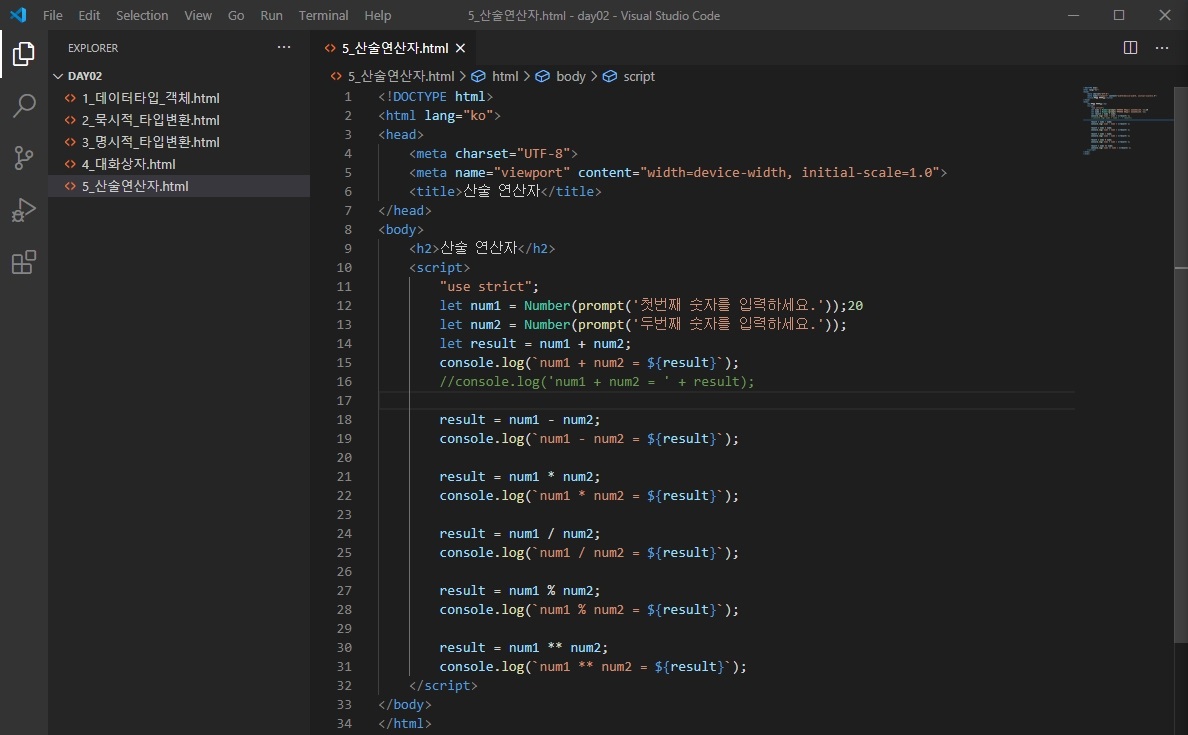Screen dimensions: 1188x735
Task: Open the Go menu
Action: tap(236, 15)
